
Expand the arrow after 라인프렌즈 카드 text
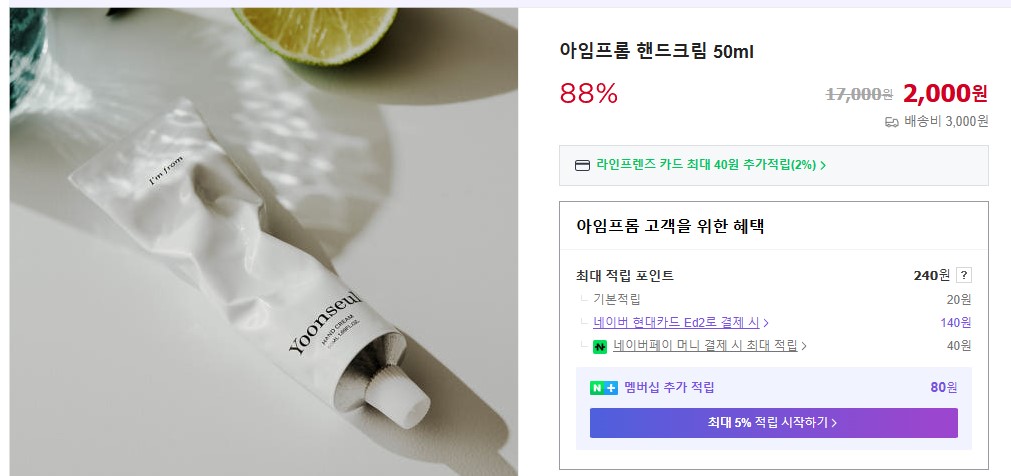coord(822,166)
